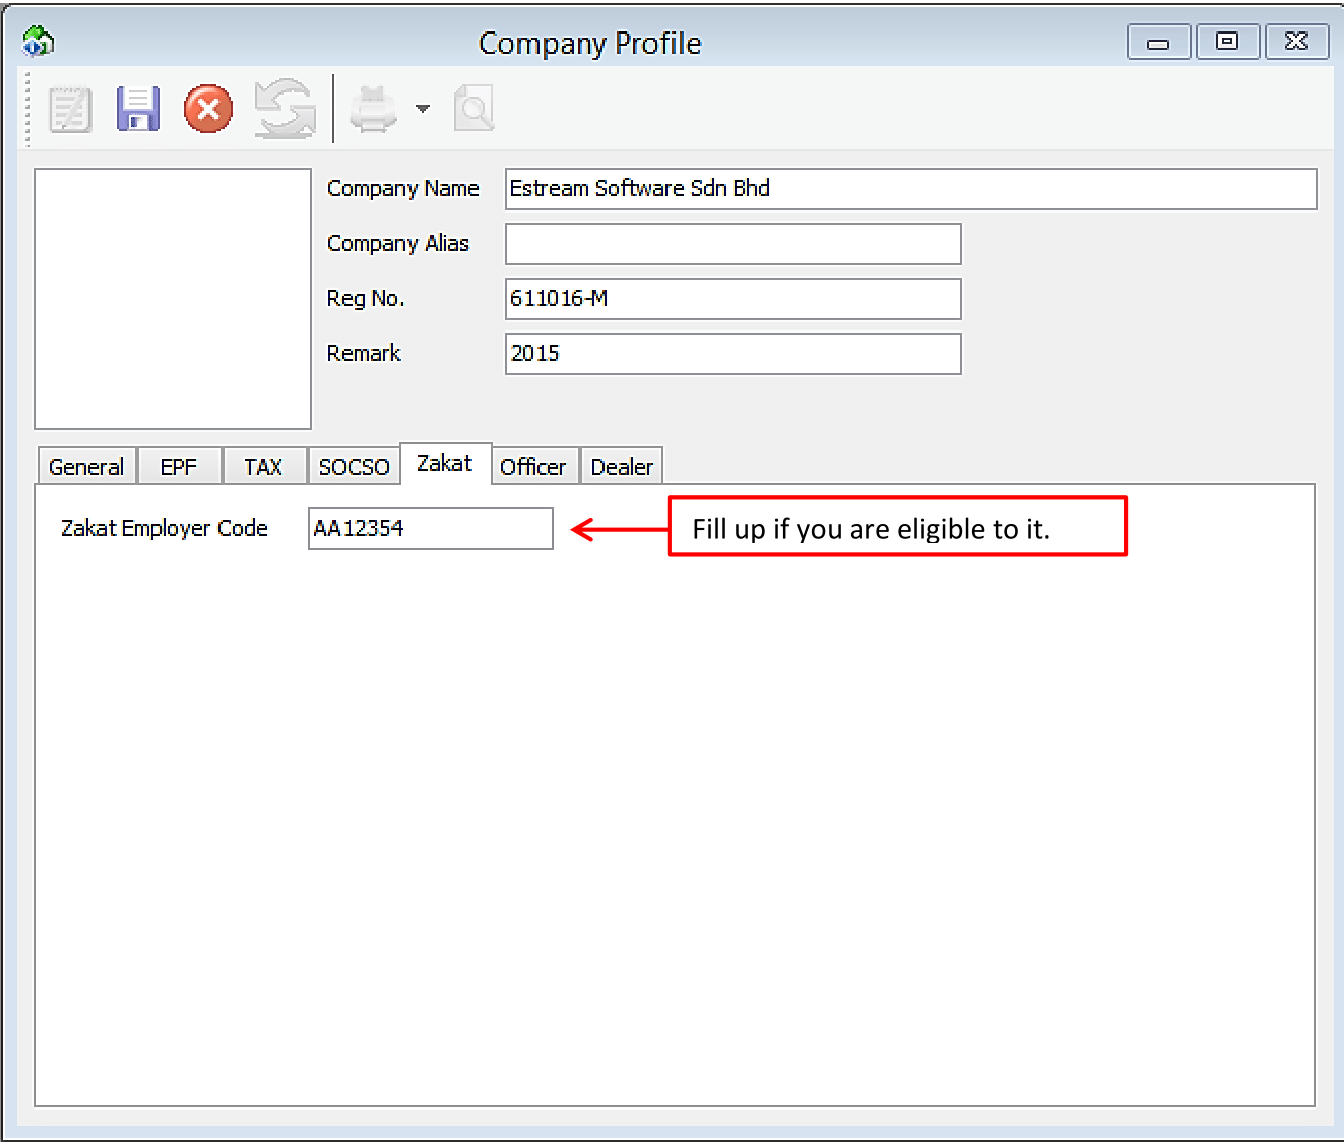Click into the Reg No. field
This screenshot has height=1144, width=1344.
(733, 299)
